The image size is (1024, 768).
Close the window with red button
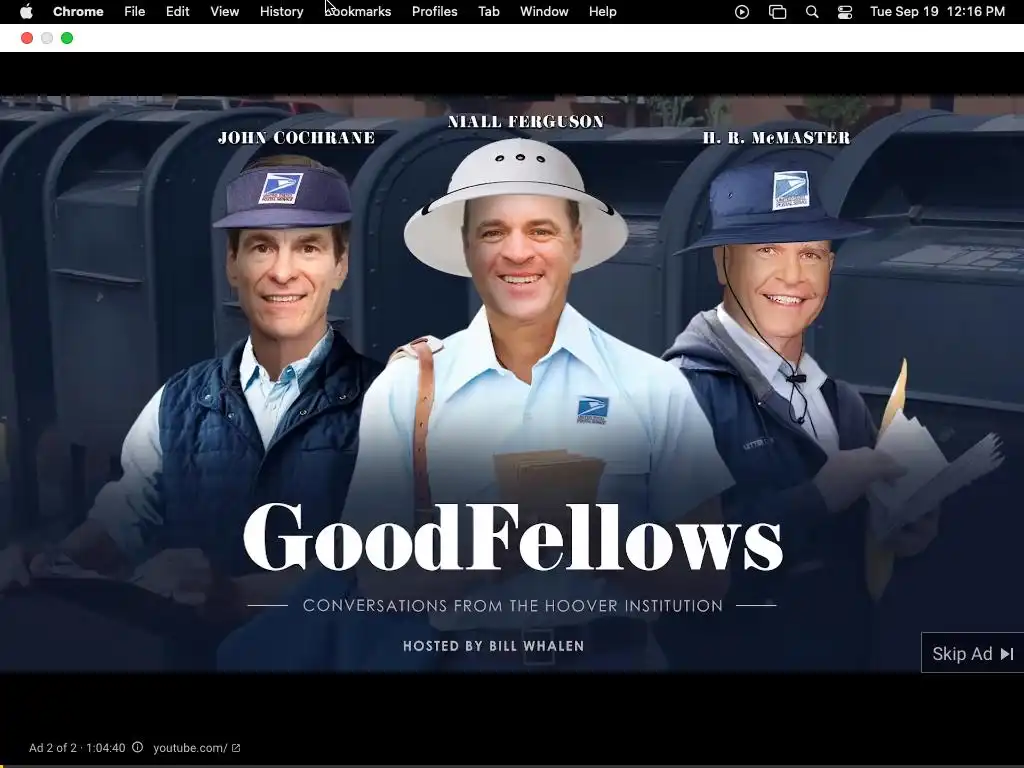(27, 38)
